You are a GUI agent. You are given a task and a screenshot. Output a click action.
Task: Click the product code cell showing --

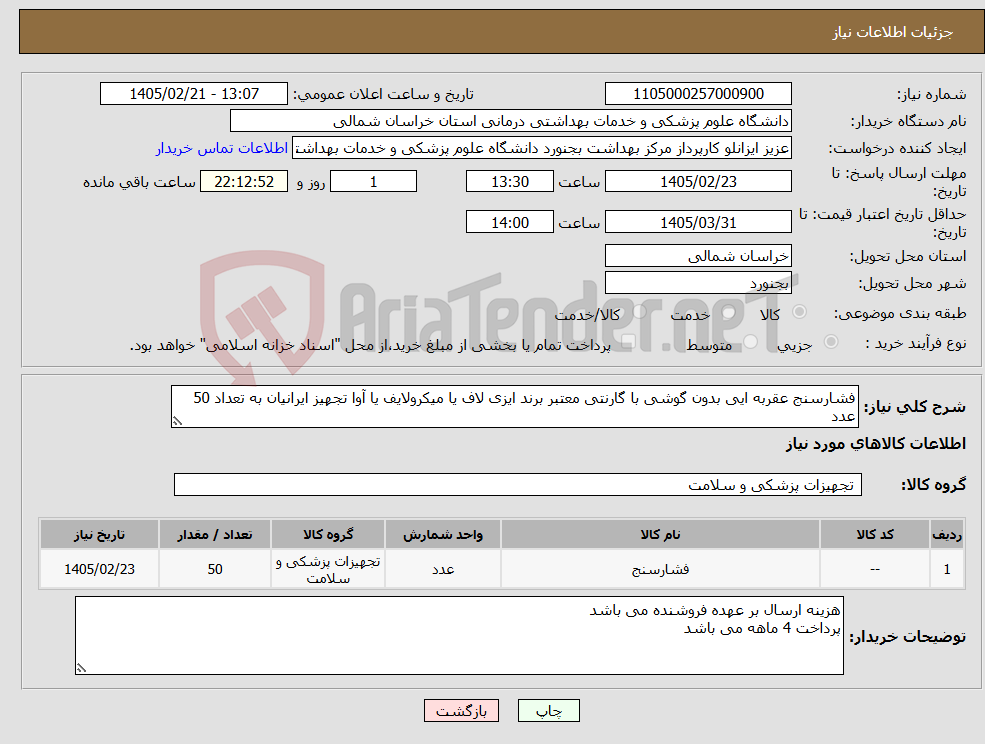pyautogui.click(x=874, y=569)
